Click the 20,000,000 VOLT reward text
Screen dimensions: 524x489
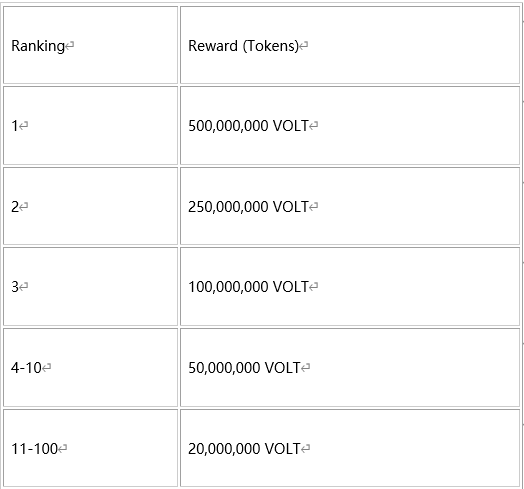pyautogui.click(x=244, y=449)
